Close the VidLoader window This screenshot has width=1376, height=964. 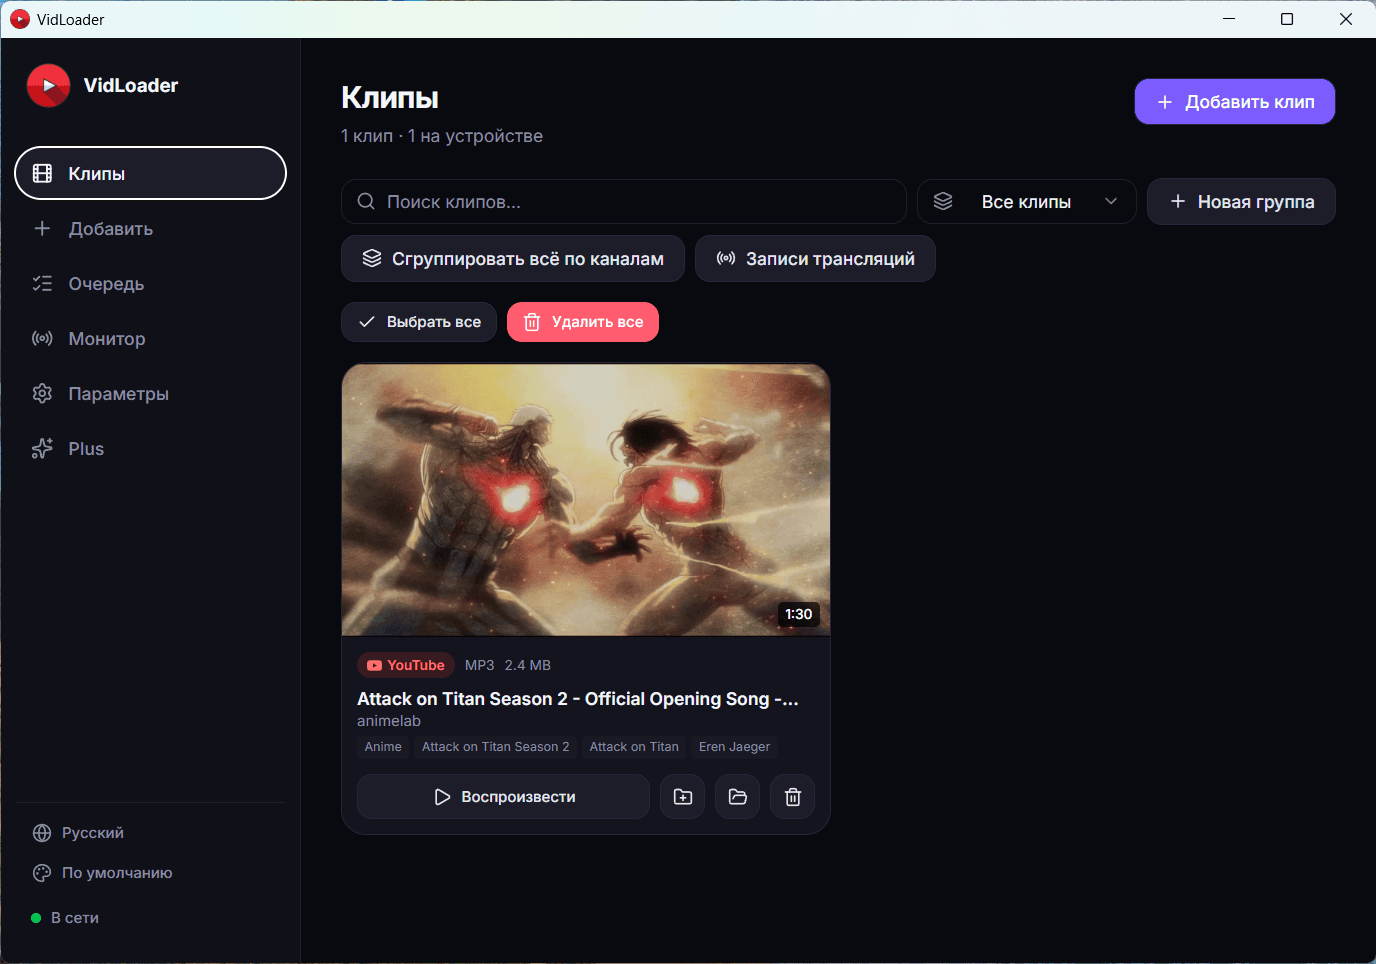coord(1346,19)
